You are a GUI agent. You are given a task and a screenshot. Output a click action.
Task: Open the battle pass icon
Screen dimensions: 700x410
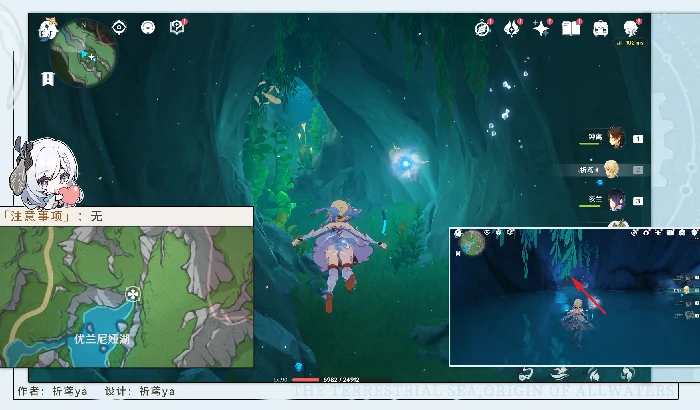click(x=512, y=28)
